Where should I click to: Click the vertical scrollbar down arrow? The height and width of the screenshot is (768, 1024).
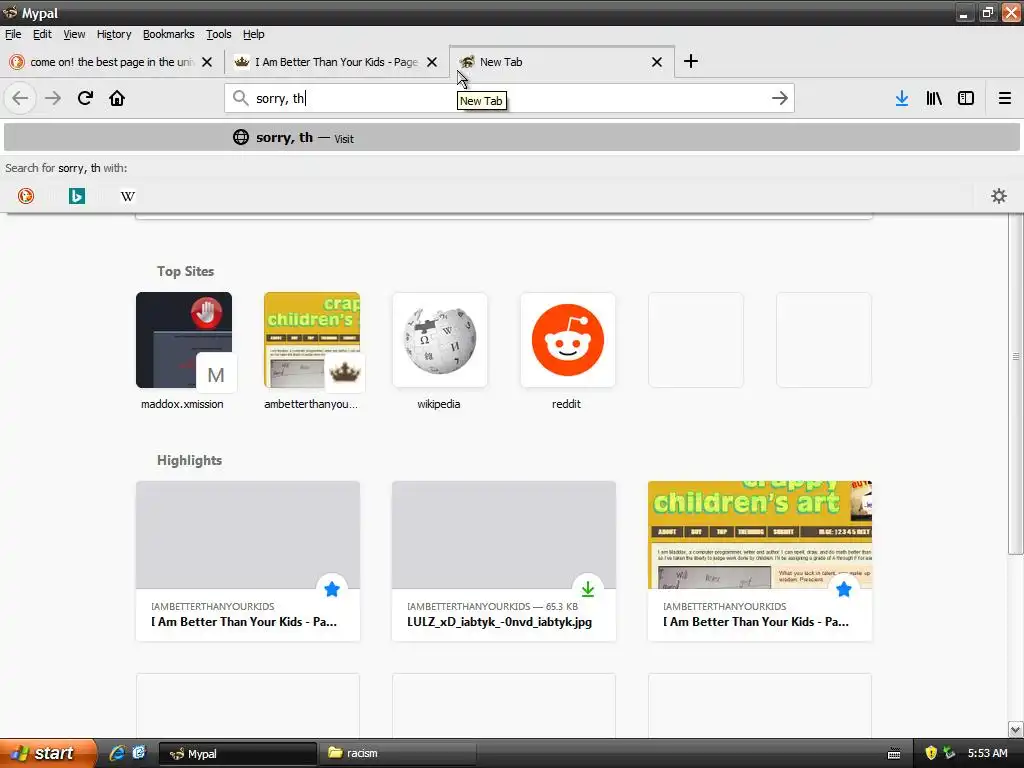click(x=1016, y=729)
